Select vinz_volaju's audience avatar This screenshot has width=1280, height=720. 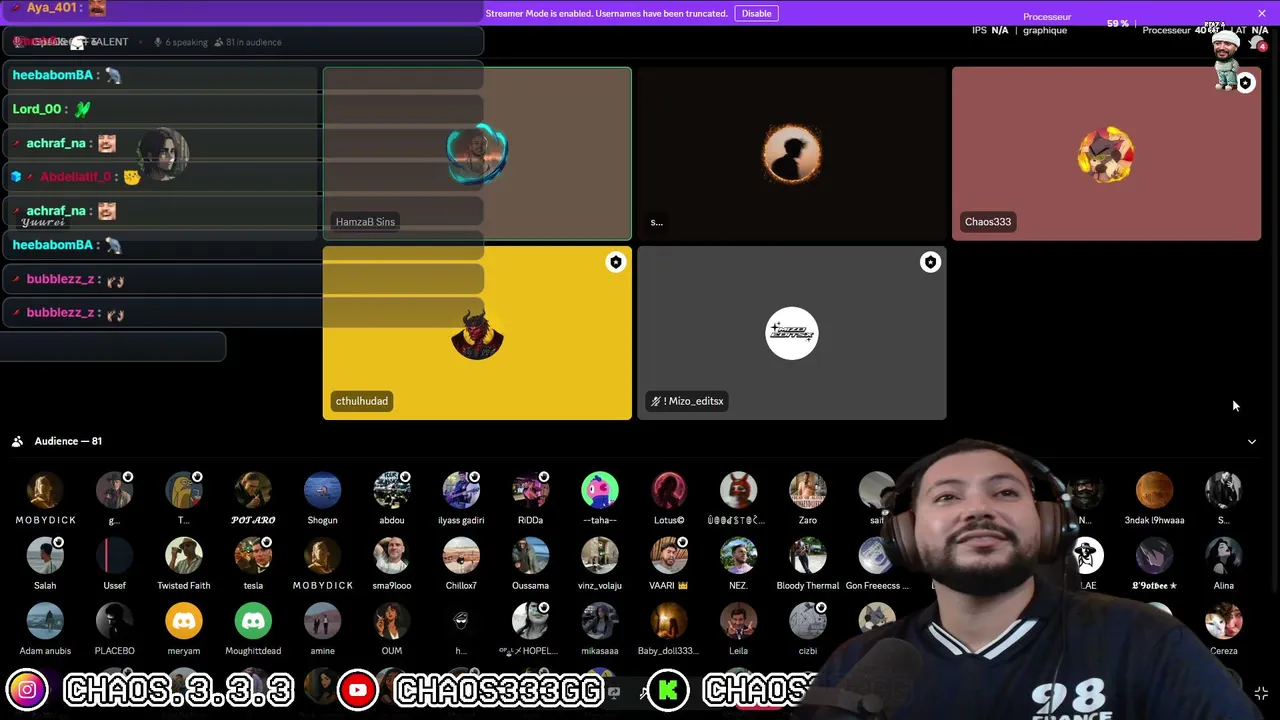click(600, 555)
